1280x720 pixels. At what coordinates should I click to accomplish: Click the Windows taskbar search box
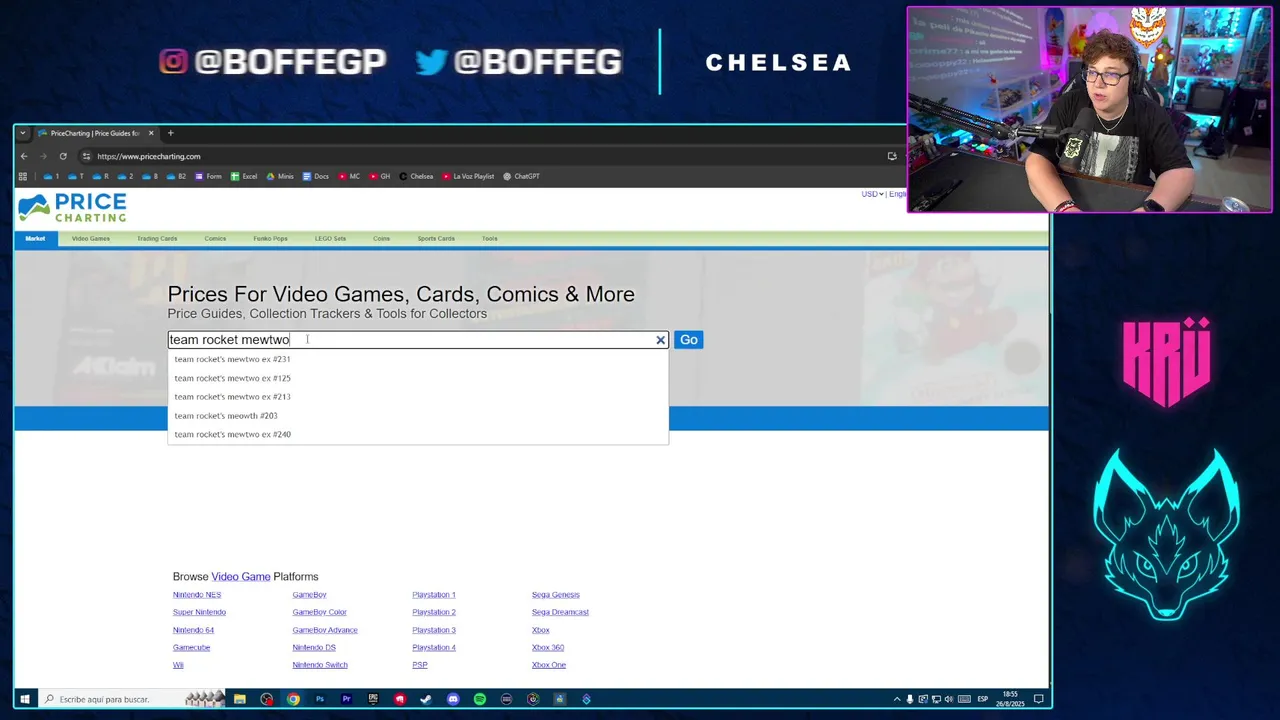coord(133,699)
